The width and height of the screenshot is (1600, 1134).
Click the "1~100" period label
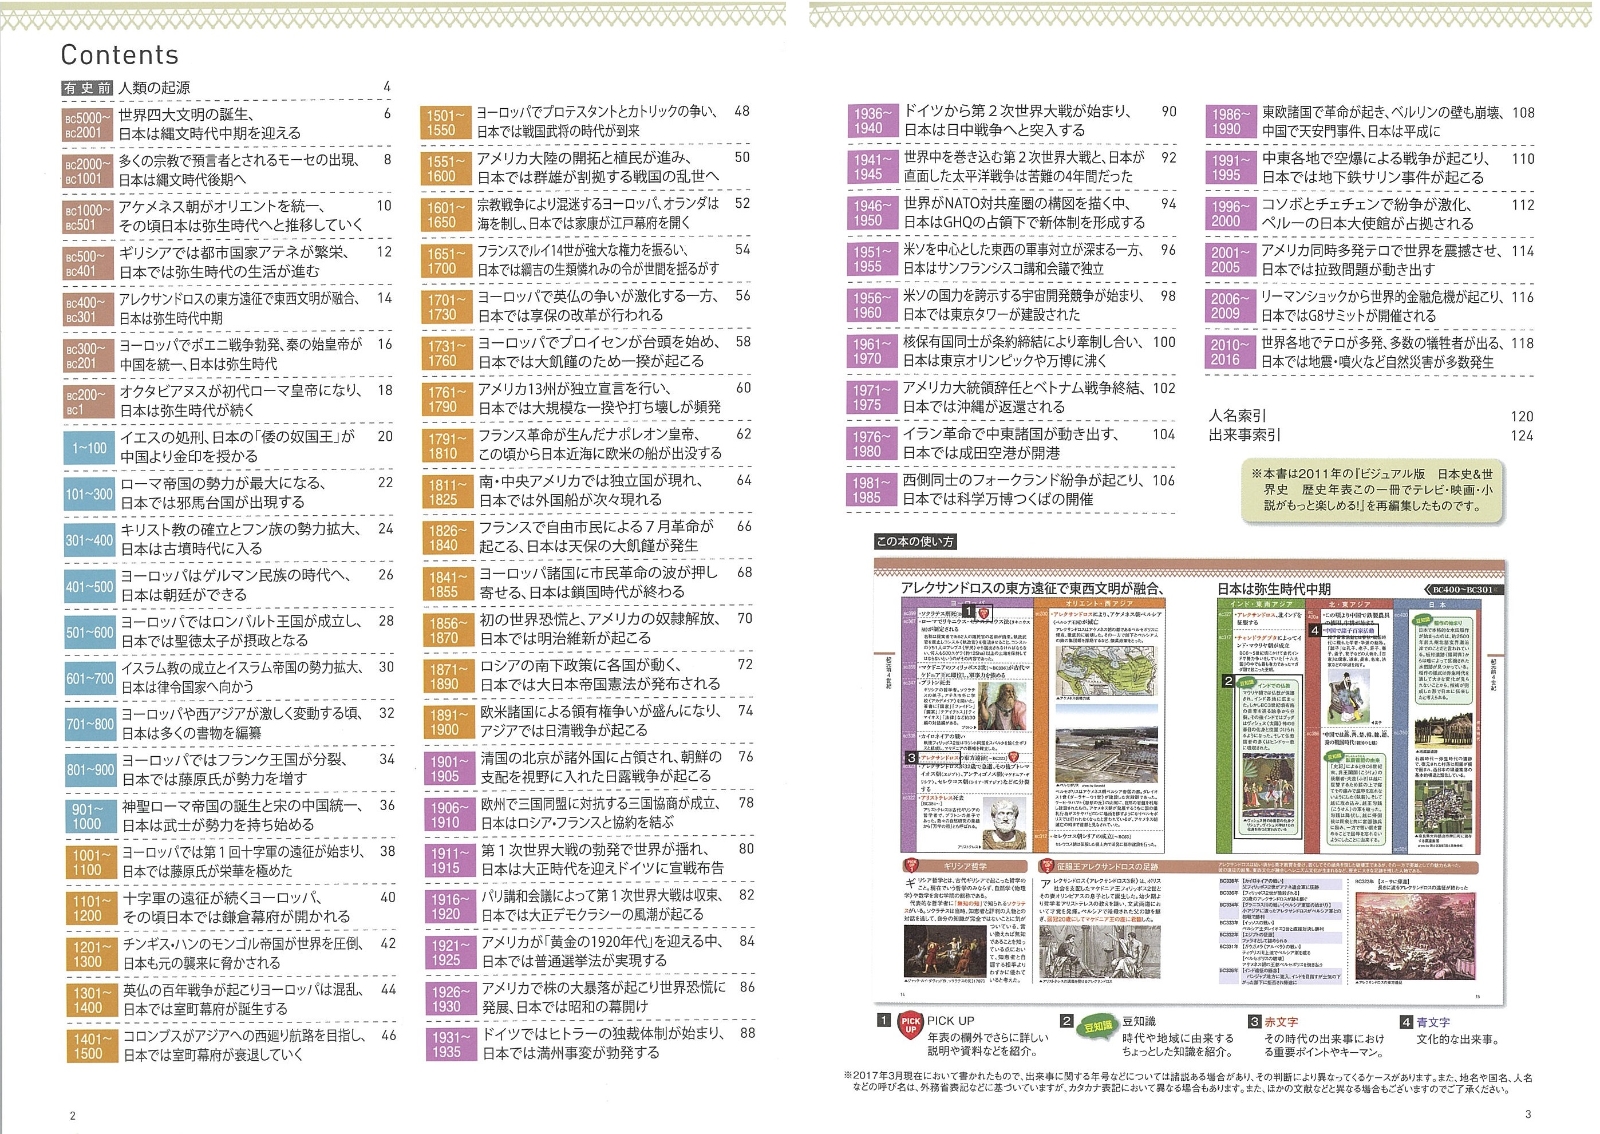pos(89,448)
